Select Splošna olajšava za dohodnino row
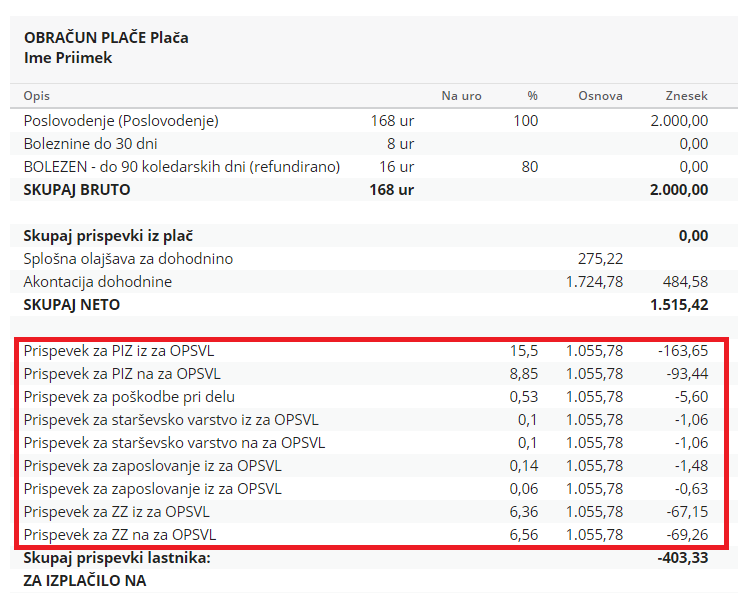This screenshot has height=593, width=747. point(374,259)
